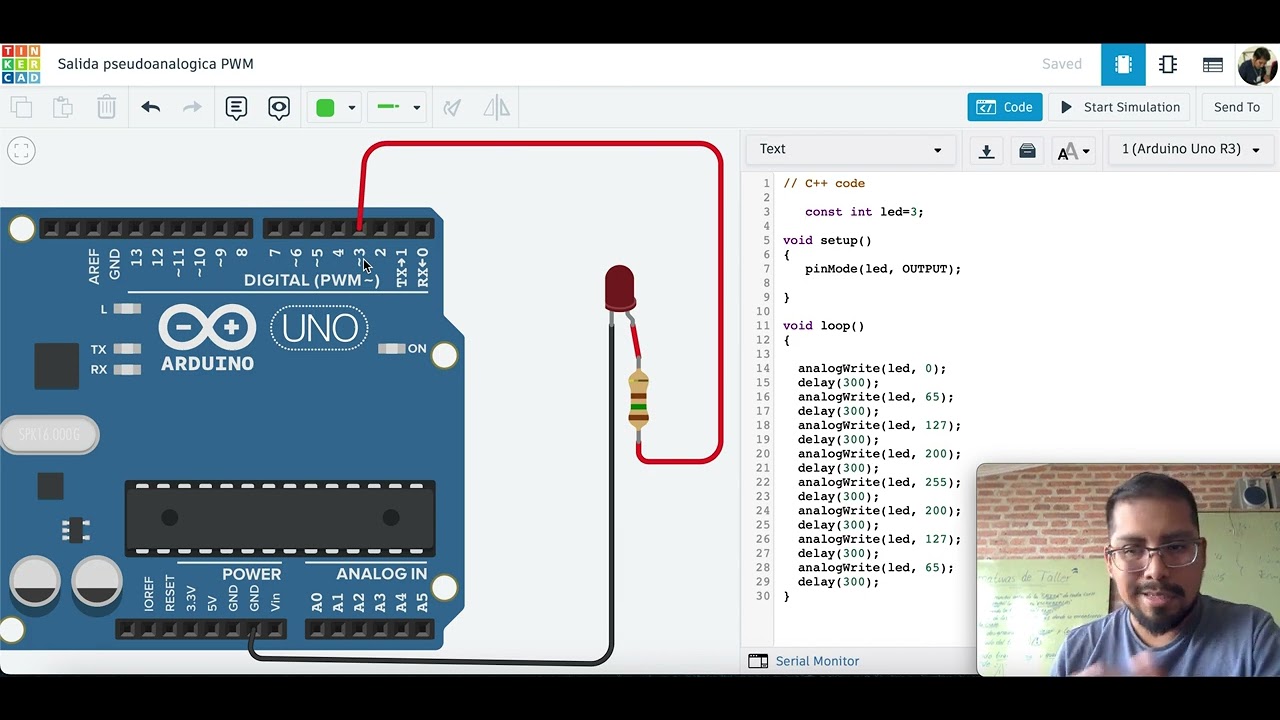Download code with the arrow icon
The image size is (1280, 720).
(x=986, y=151)
